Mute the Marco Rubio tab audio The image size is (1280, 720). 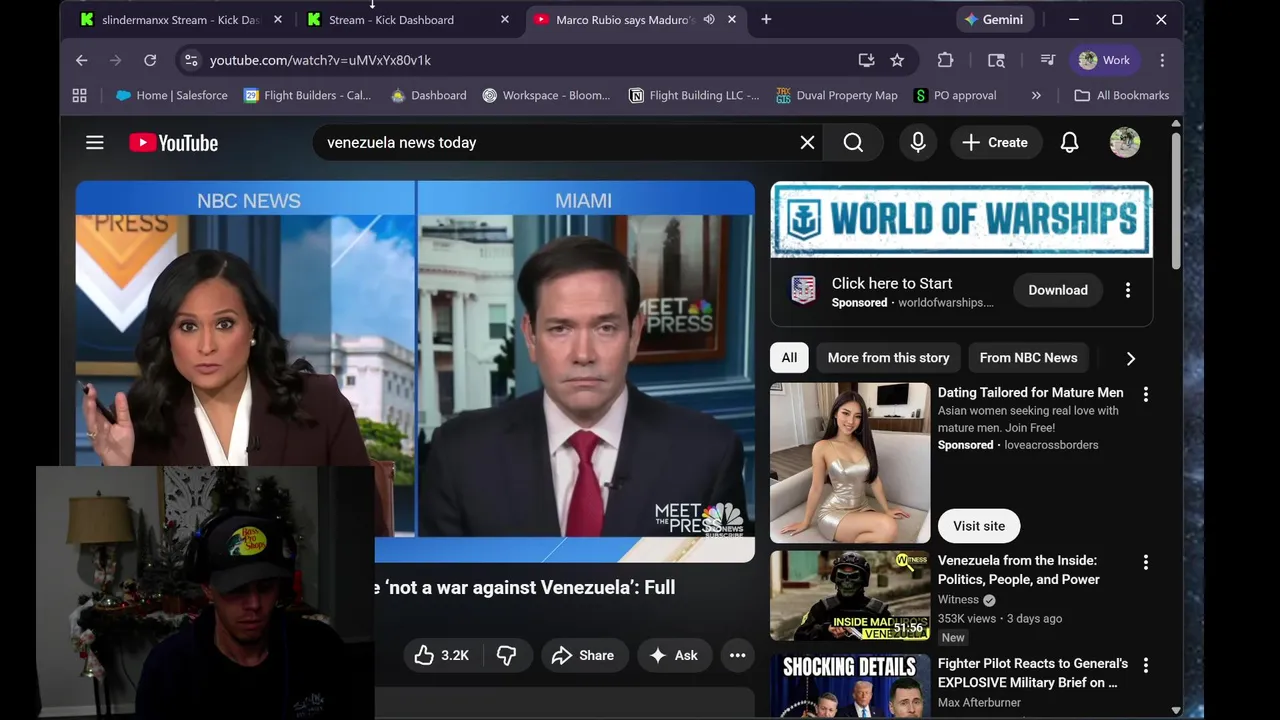pyautogui.click(x=709, y=19)
